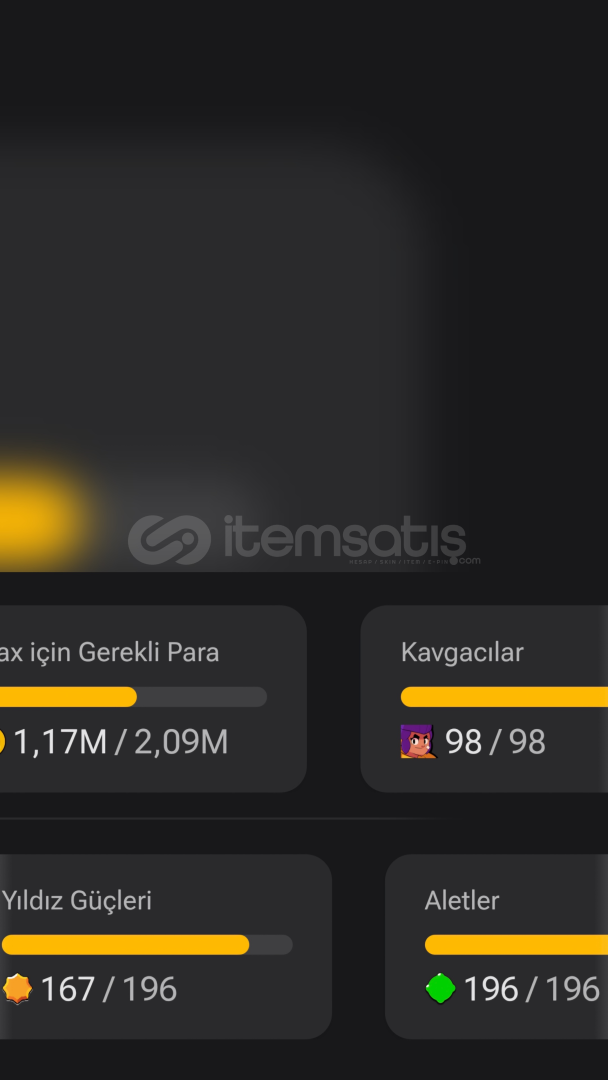Click the 98 / 98 brawler count
This screenshot has width=608, height=1080.
point(495,742)
